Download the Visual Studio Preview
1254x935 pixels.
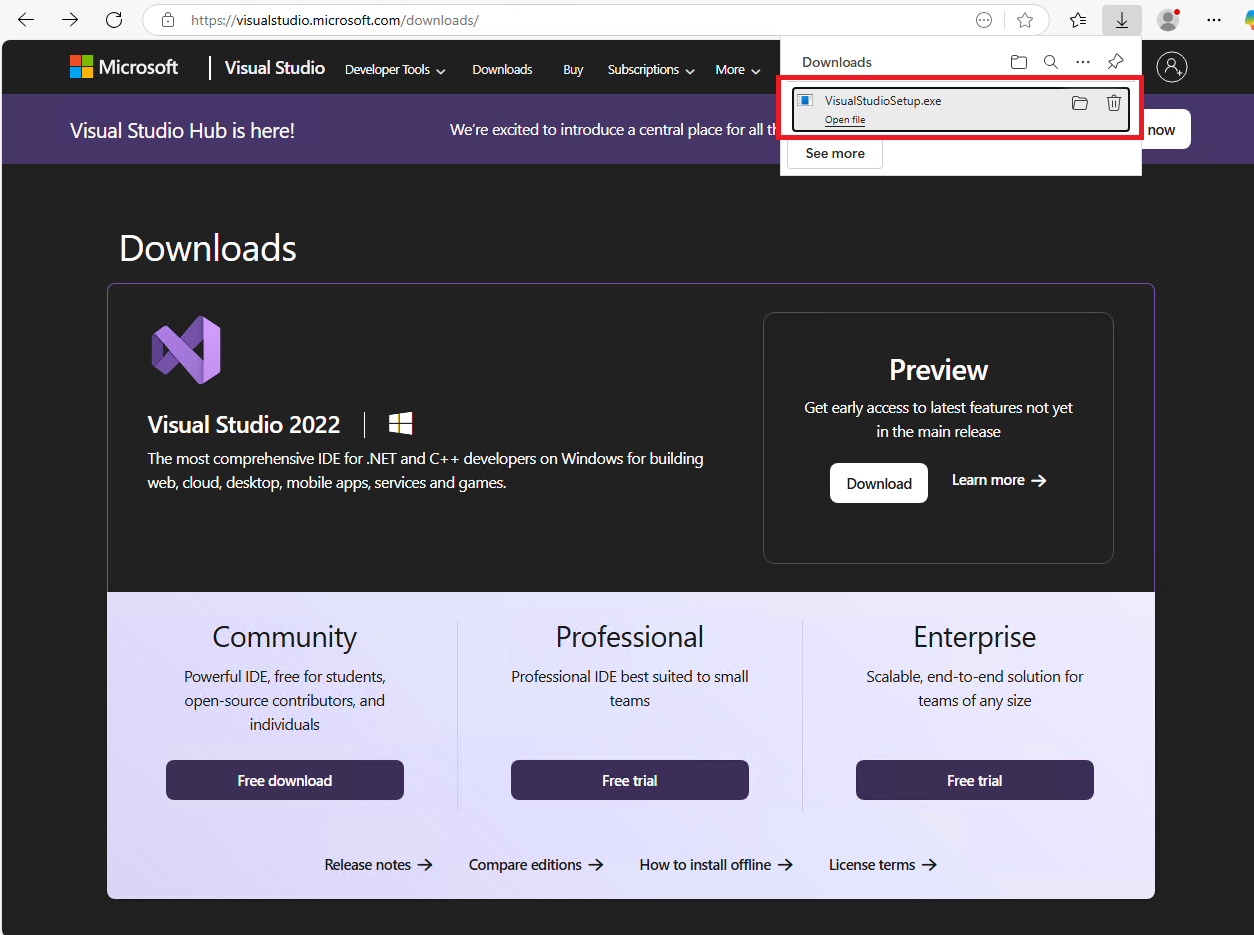point(879,483)
